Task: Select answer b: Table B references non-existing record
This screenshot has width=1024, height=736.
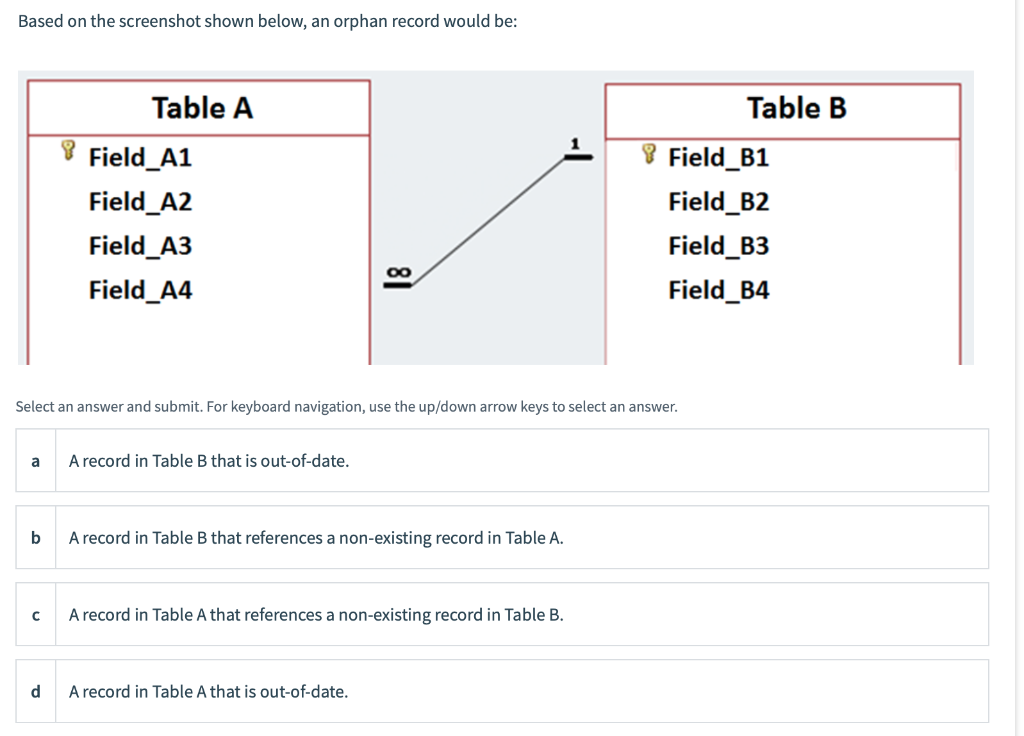Action: coord(316,538)
